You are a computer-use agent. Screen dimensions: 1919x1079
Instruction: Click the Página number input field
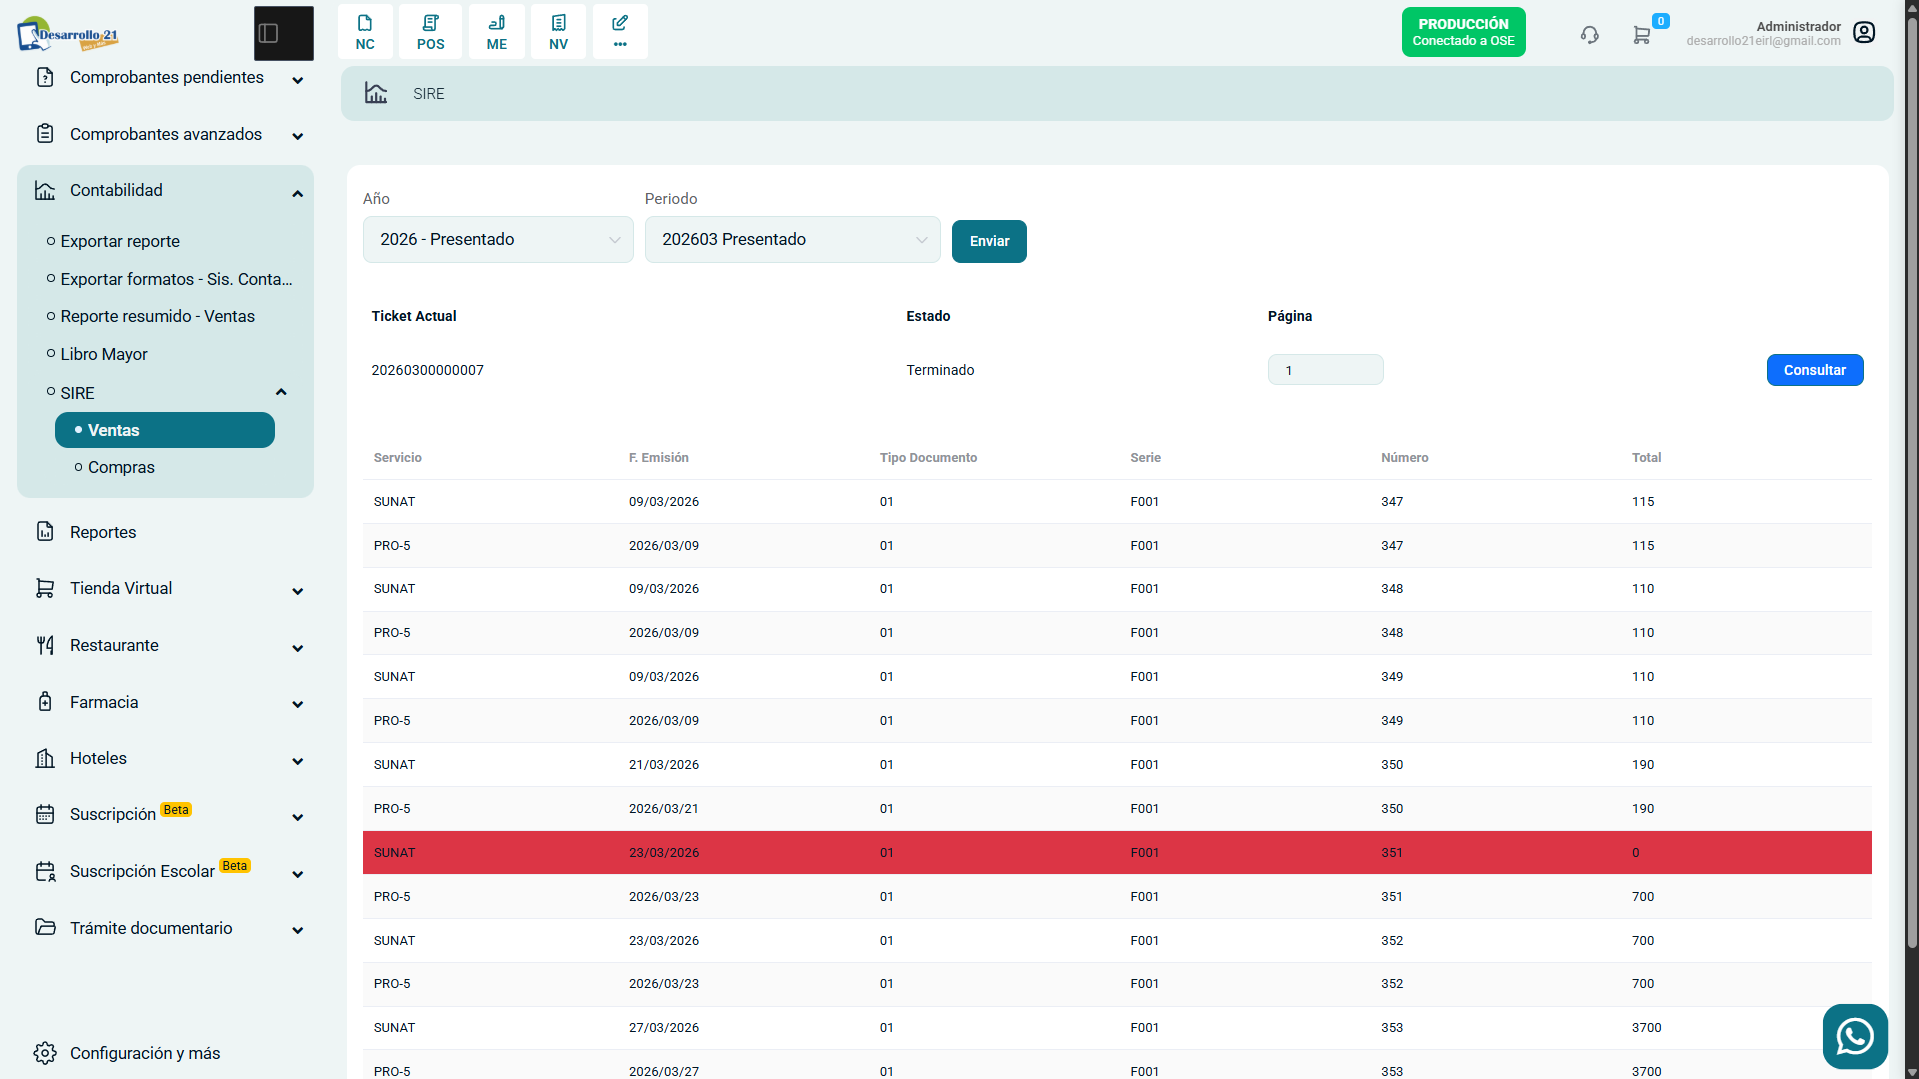[x=1325, y=370]
